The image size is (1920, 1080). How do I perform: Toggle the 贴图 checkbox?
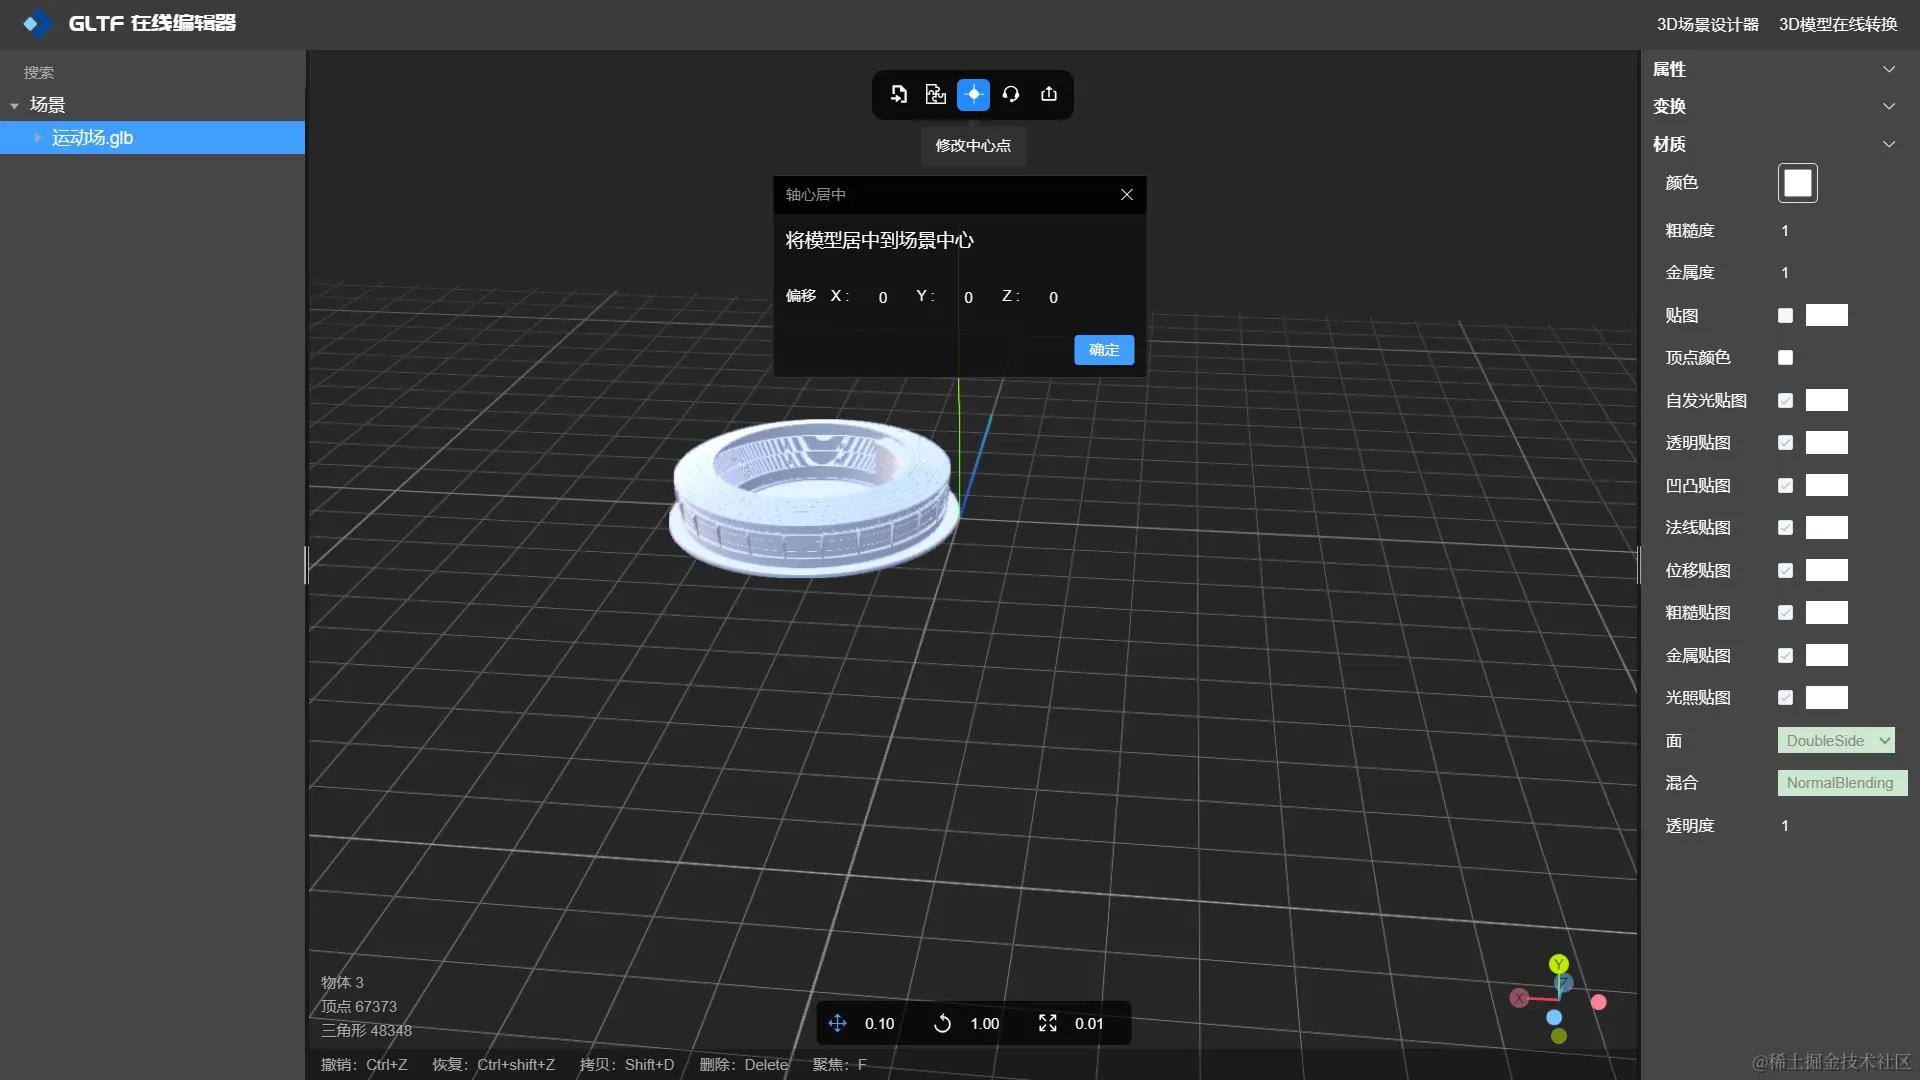click(x=1785, y=316)
